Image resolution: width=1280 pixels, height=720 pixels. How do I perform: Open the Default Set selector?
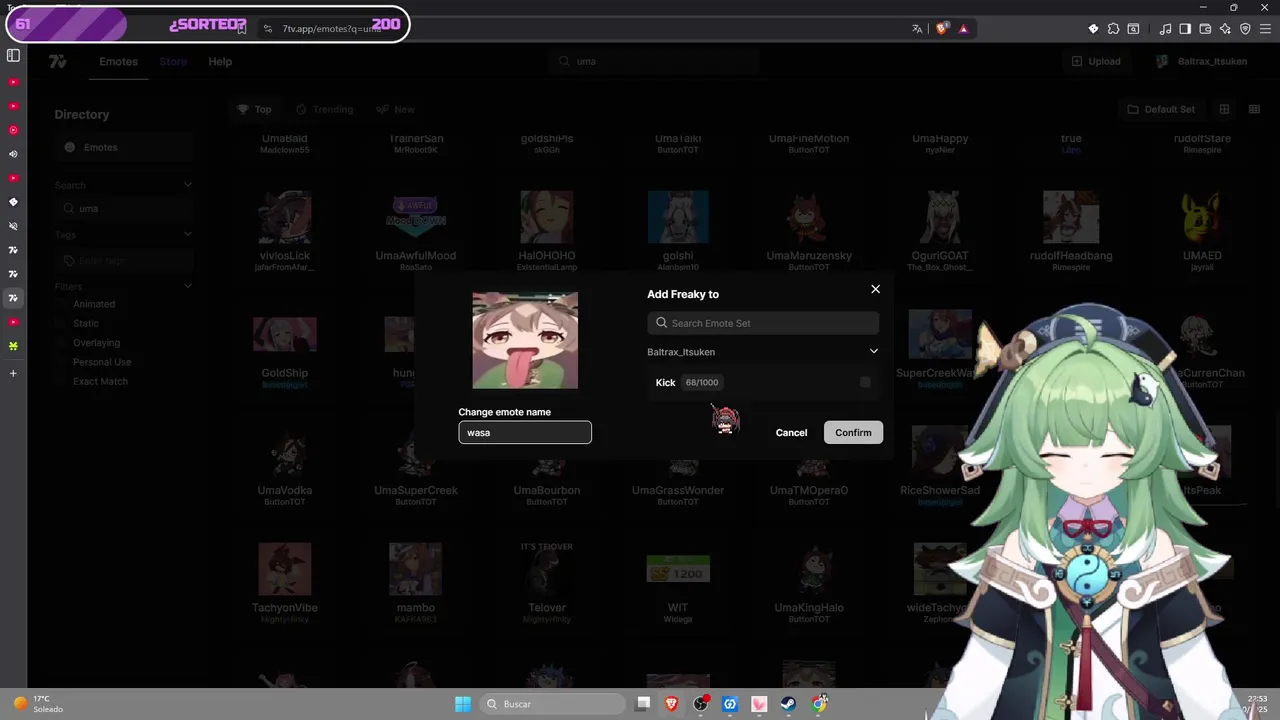(1161, 109)
